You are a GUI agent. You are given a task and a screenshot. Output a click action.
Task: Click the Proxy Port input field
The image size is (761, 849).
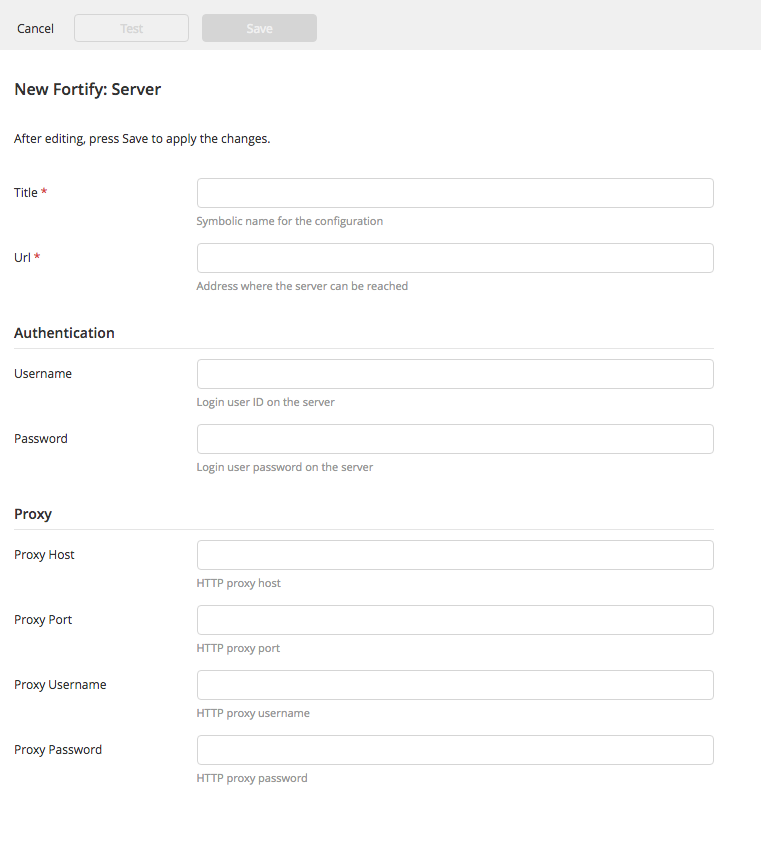(x=455, y=619)
